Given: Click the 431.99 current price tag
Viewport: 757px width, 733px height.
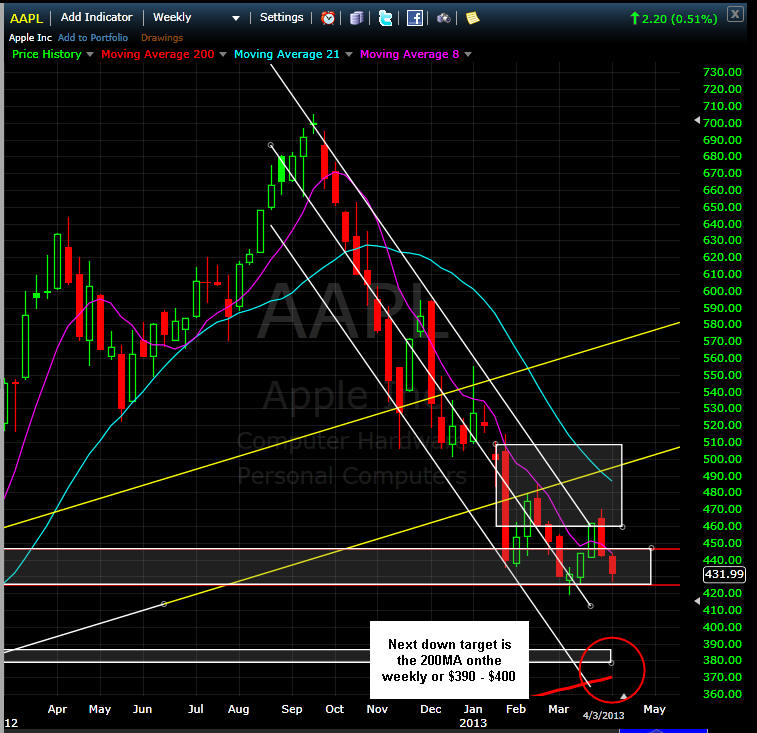Looking at the screenshot, I should point(724,574).
